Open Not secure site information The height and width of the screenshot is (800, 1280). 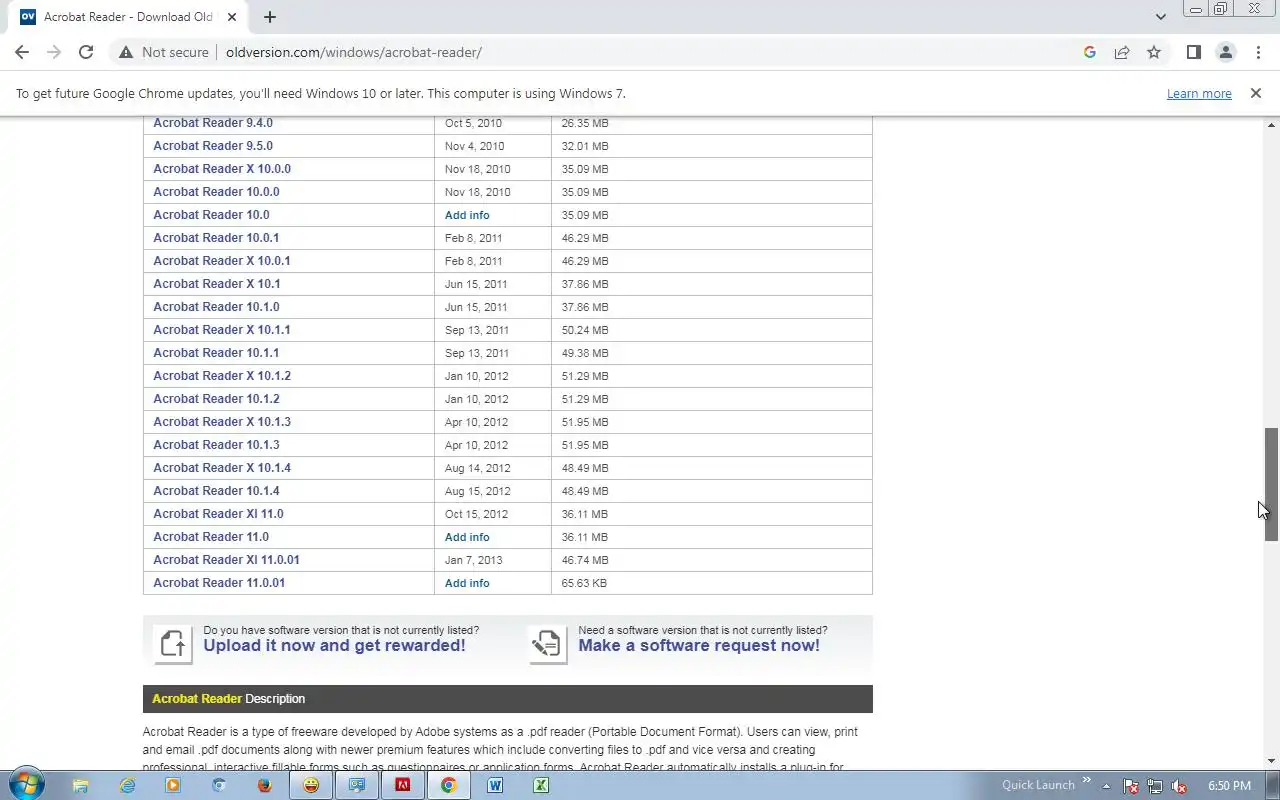click(x=164, y=52)
